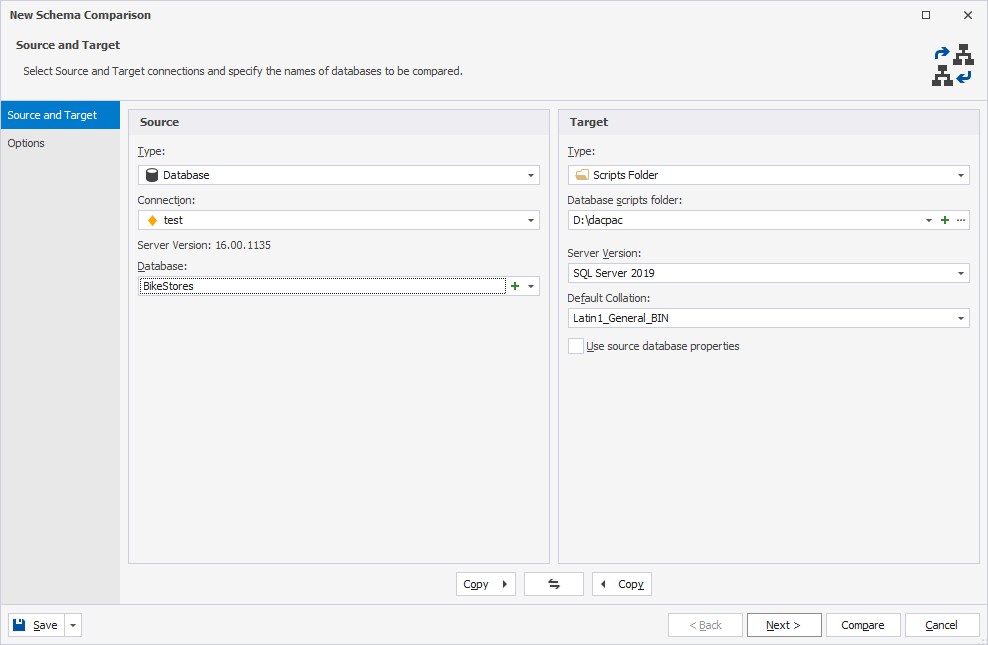The height and width of the screenshot is (645, 988).
Task: Click the swap source and target arrows icon
Action: click(x=554, y=583)
